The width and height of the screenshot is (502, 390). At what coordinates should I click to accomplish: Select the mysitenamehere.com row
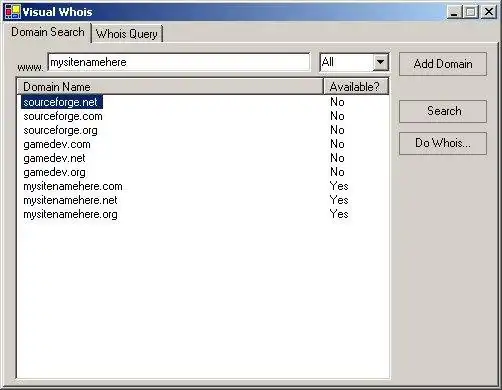click(x=203, y=186)
